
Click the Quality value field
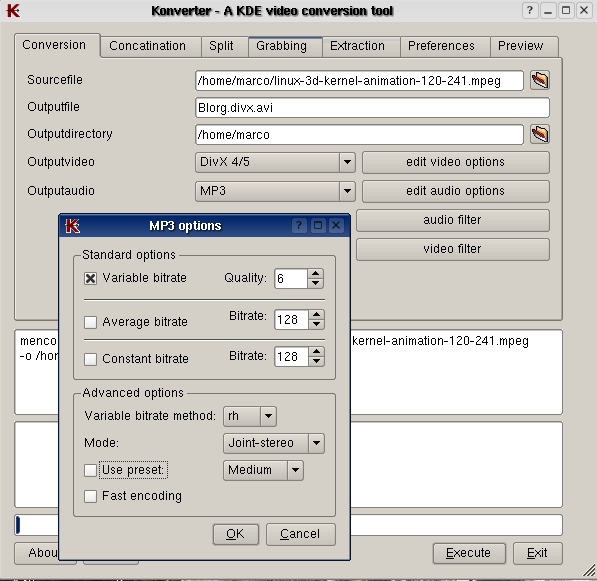291,279
